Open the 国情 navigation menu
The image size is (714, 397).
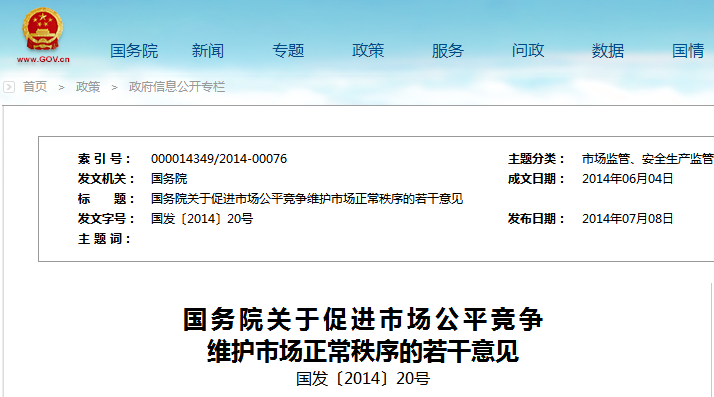(x=688, y=51)
